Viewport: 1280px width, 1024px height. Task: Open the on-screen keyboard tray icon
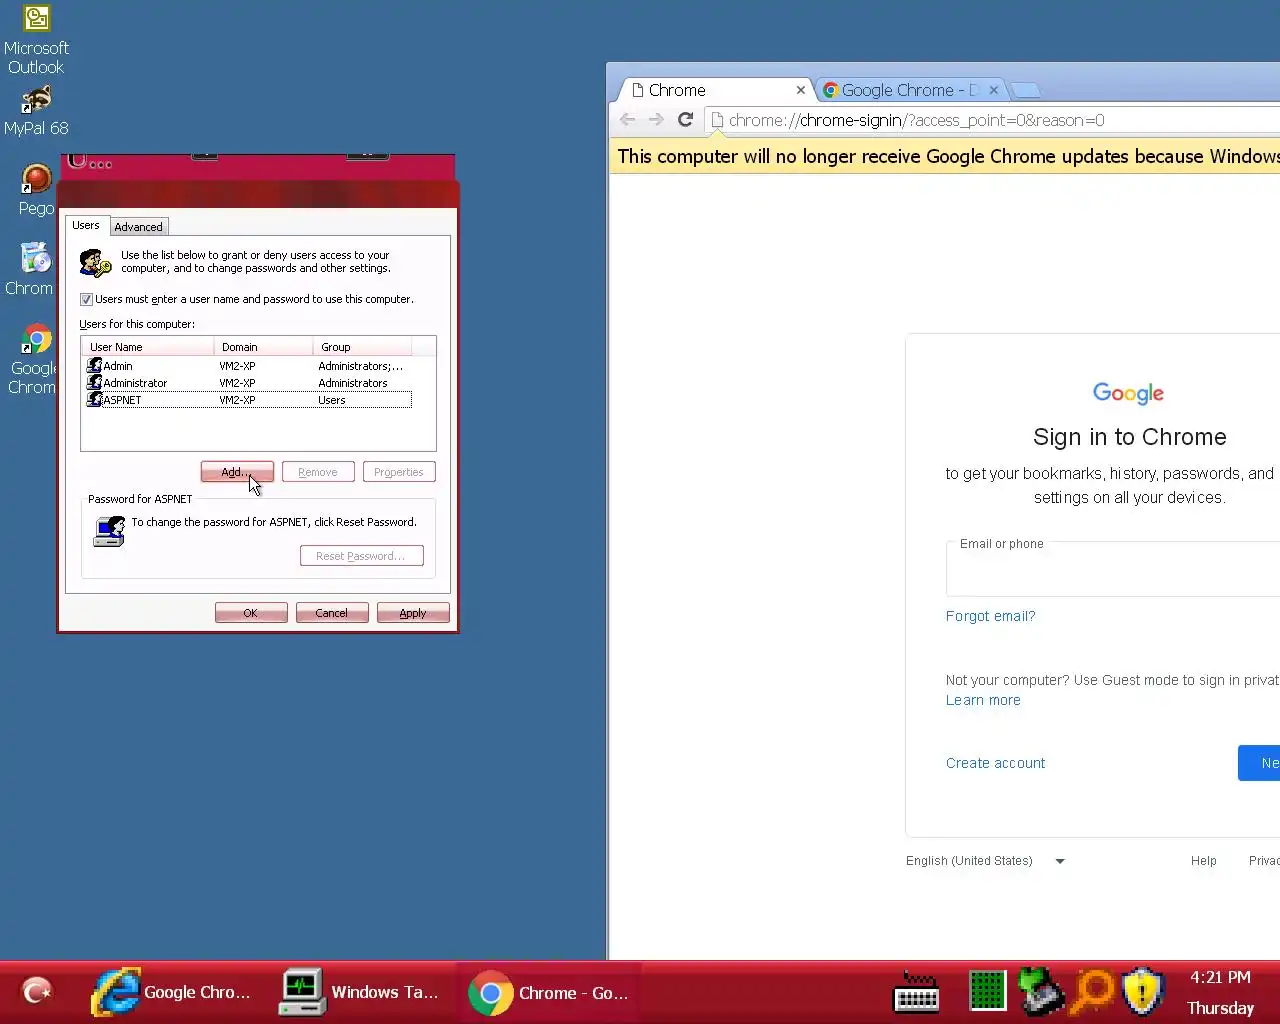(x=916, y=992)
